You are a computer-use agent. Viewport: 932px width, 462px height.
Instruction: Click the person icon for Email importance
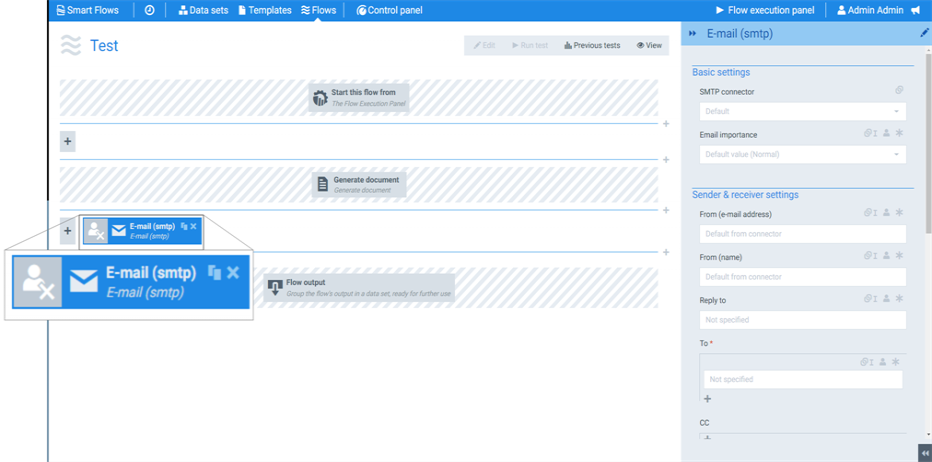(886, 133)
